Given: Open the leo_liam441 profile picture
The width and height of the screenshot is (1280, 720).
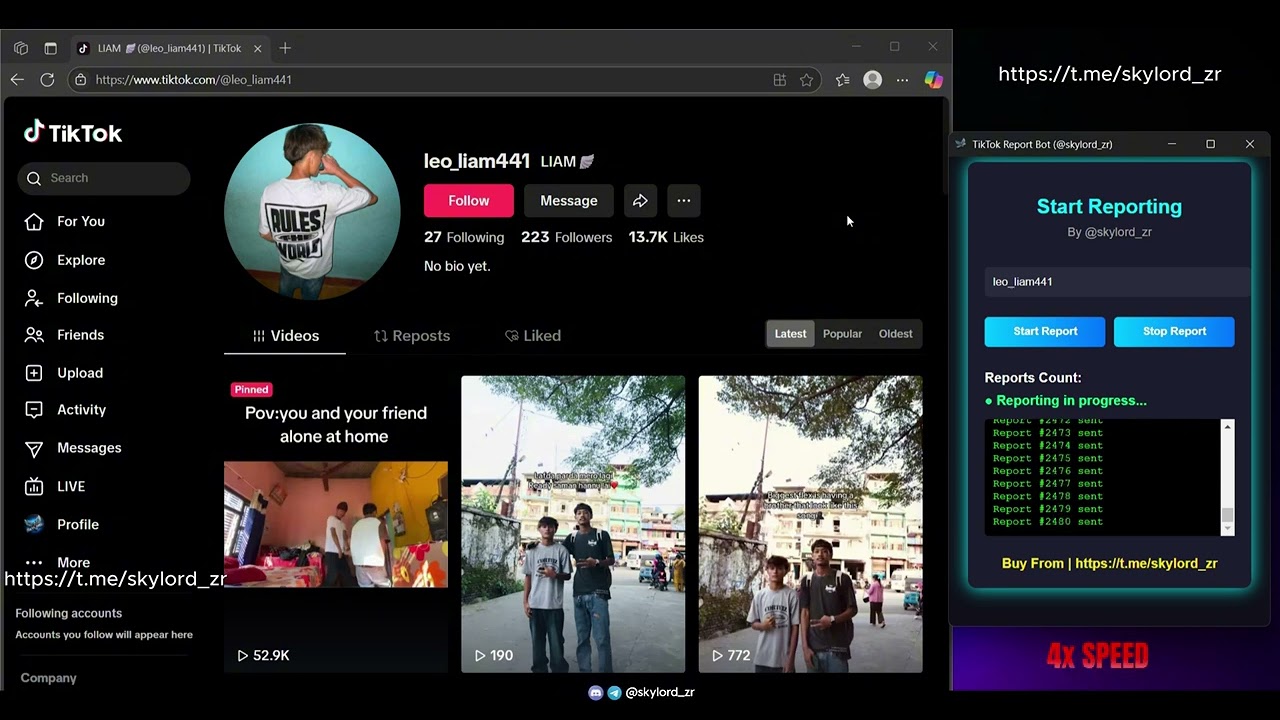Looking at the screenshot, I should tap(312, 211).
